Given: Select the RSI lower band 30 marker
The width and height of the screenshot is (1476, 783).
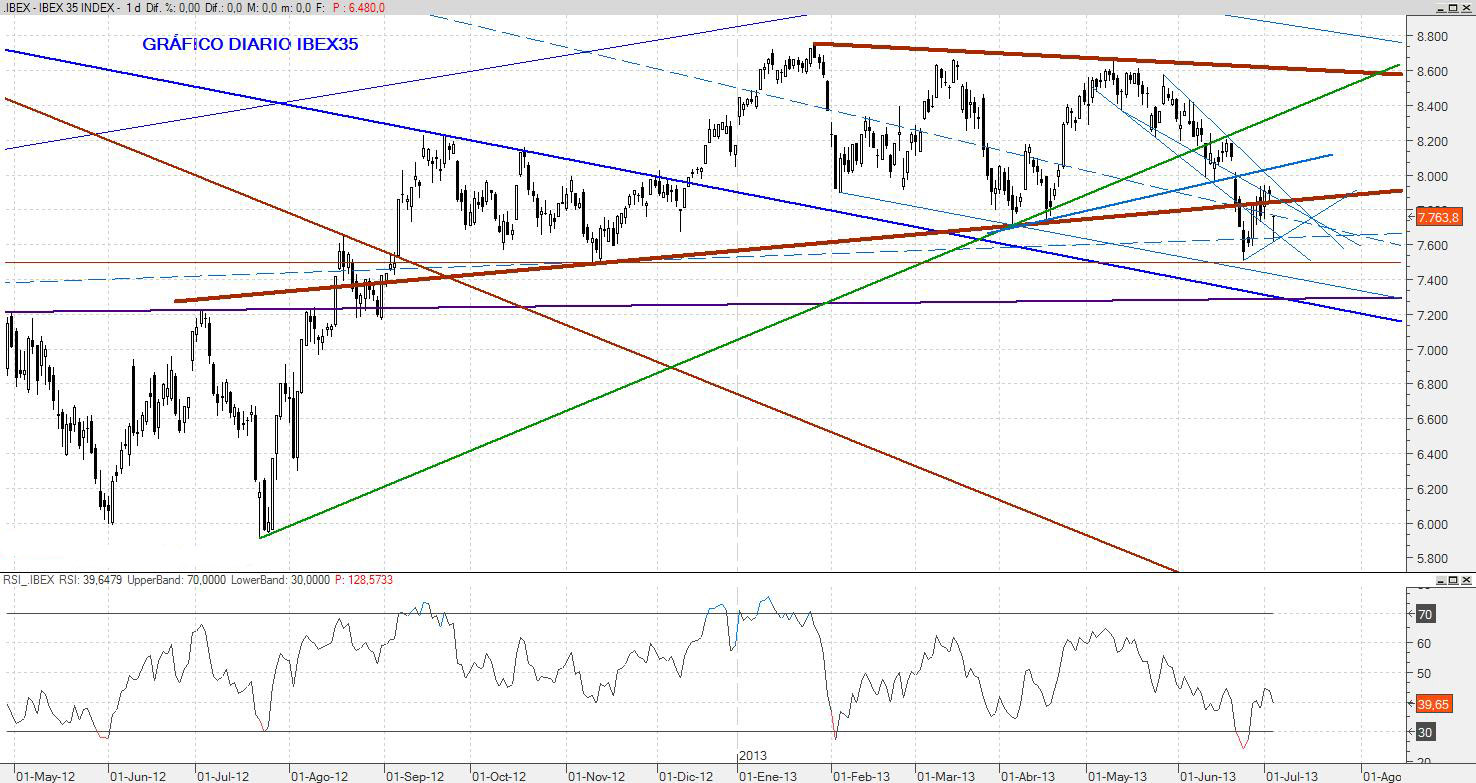Looking at the screenshot, I should [1425, 732].
